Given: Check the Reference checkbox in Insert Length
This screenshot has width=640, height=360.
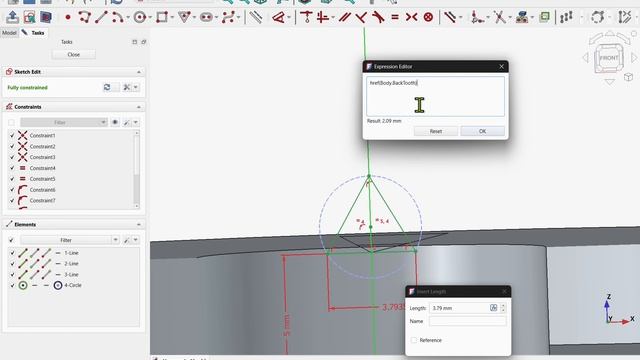Looking at the screenshot, I should [414, 340].
